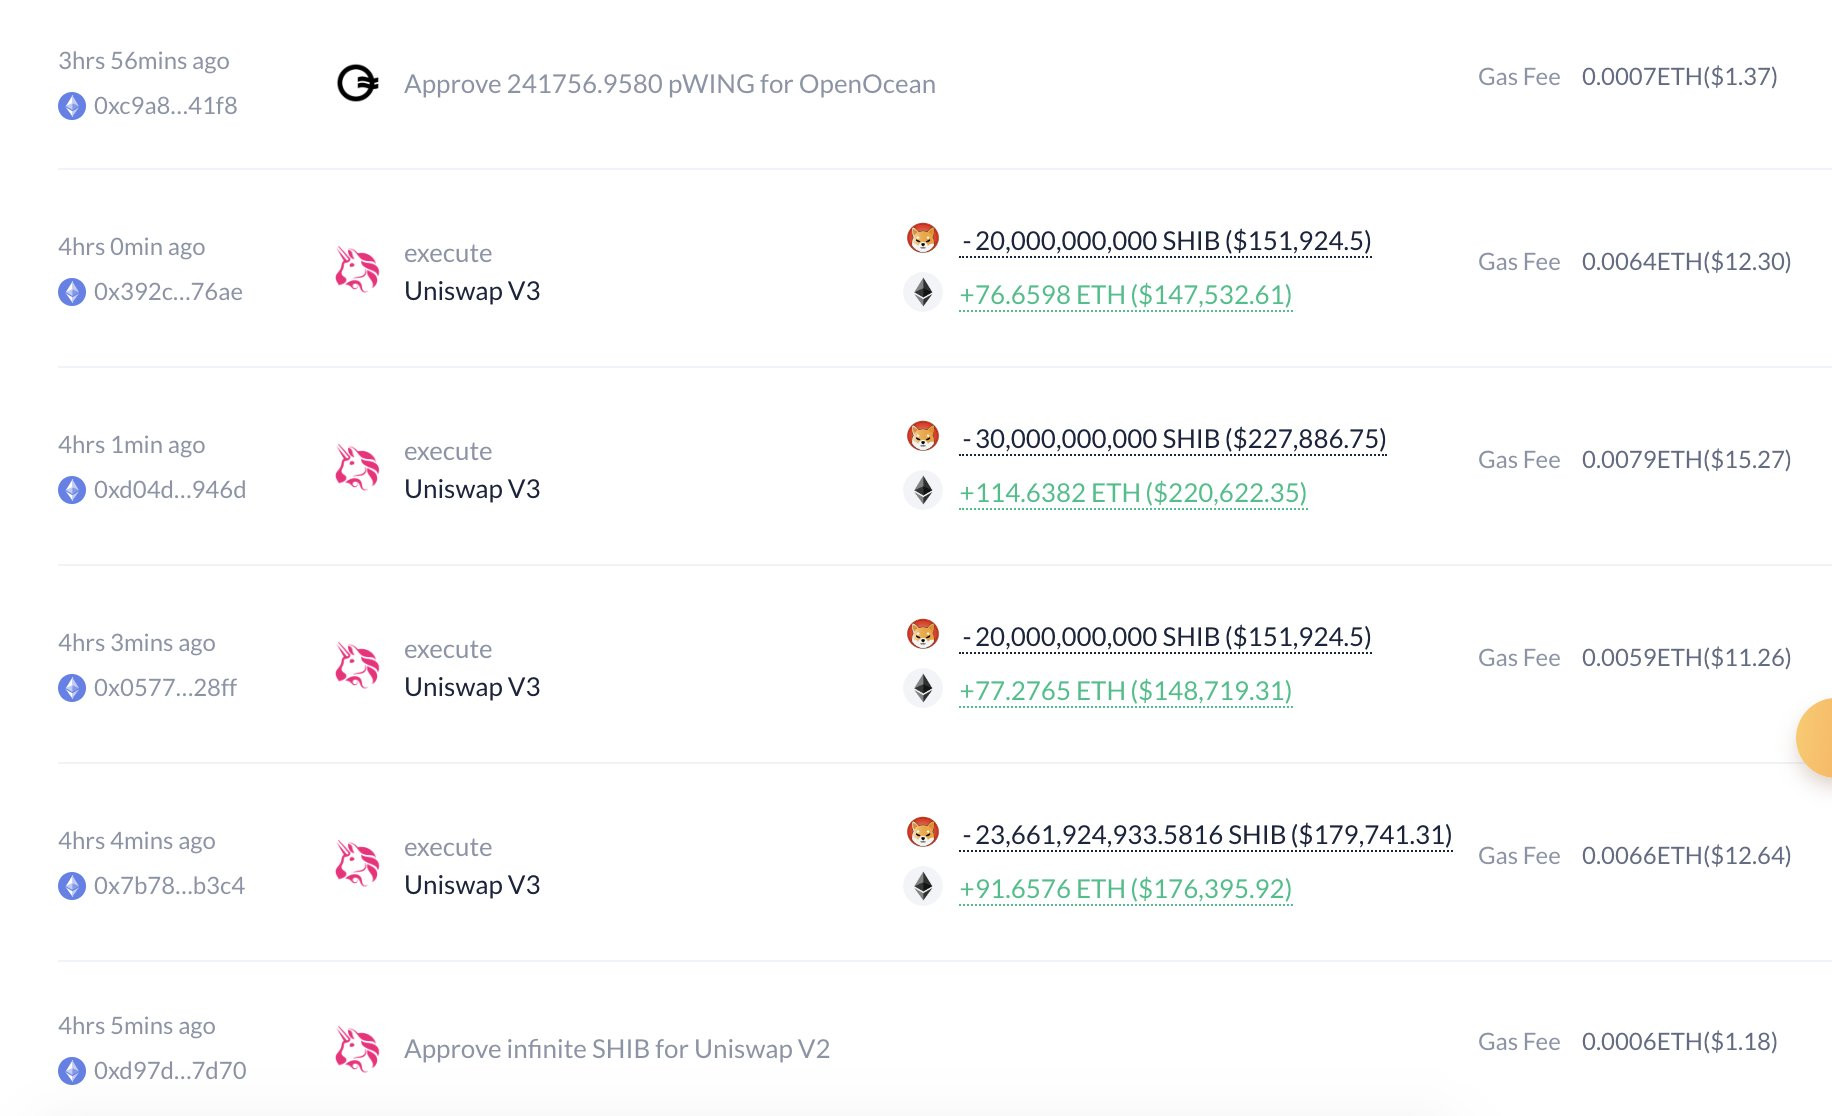Click the ETH icon beside +76.6598 ETH
Viewport: 1832px width, 1116px height.
pyautogui.click(x=923, y=292)
